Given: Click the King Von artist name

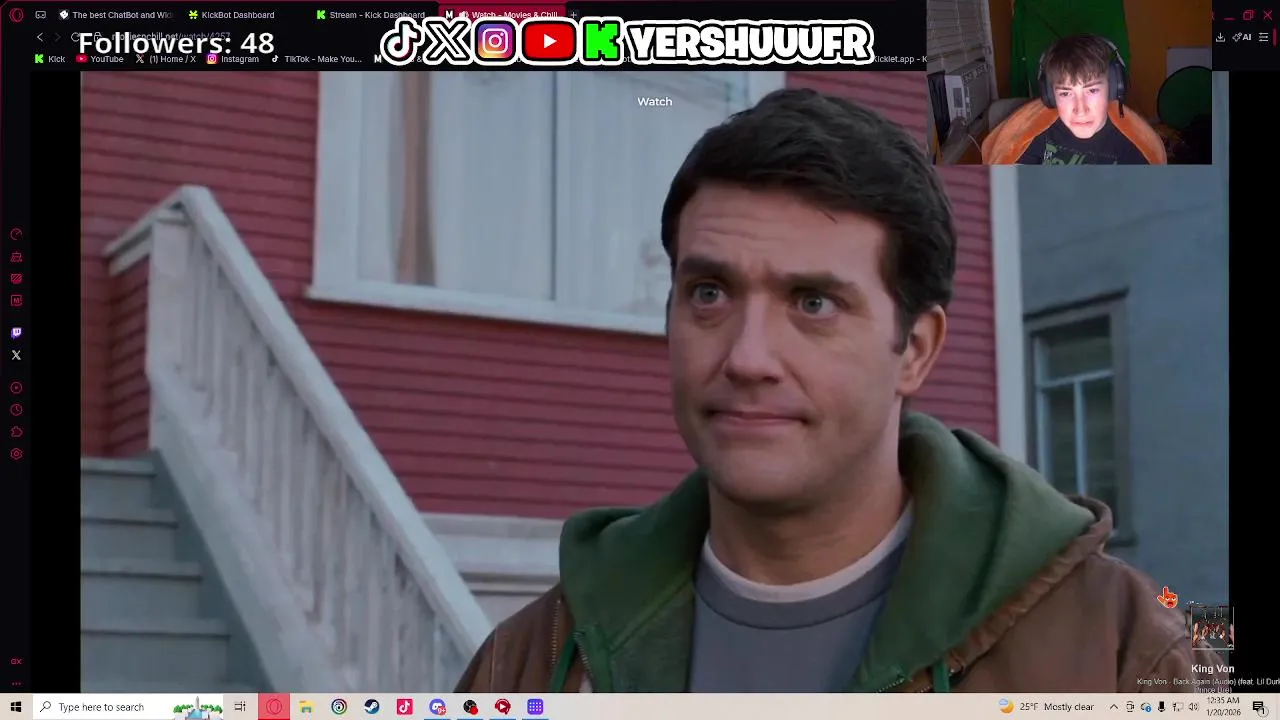Looking at the screenshot, I should 1212,669.
